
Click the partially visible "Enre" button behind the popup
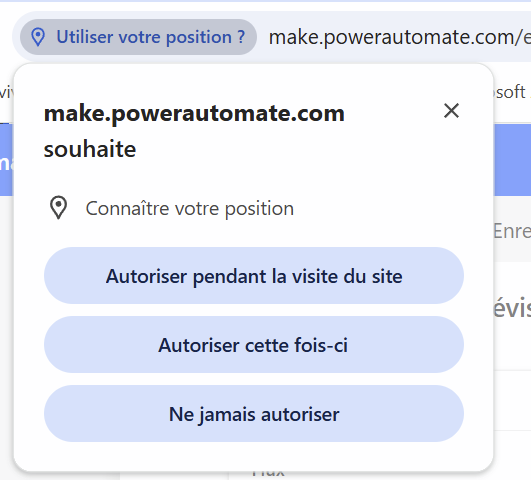(x=512, y=231)
